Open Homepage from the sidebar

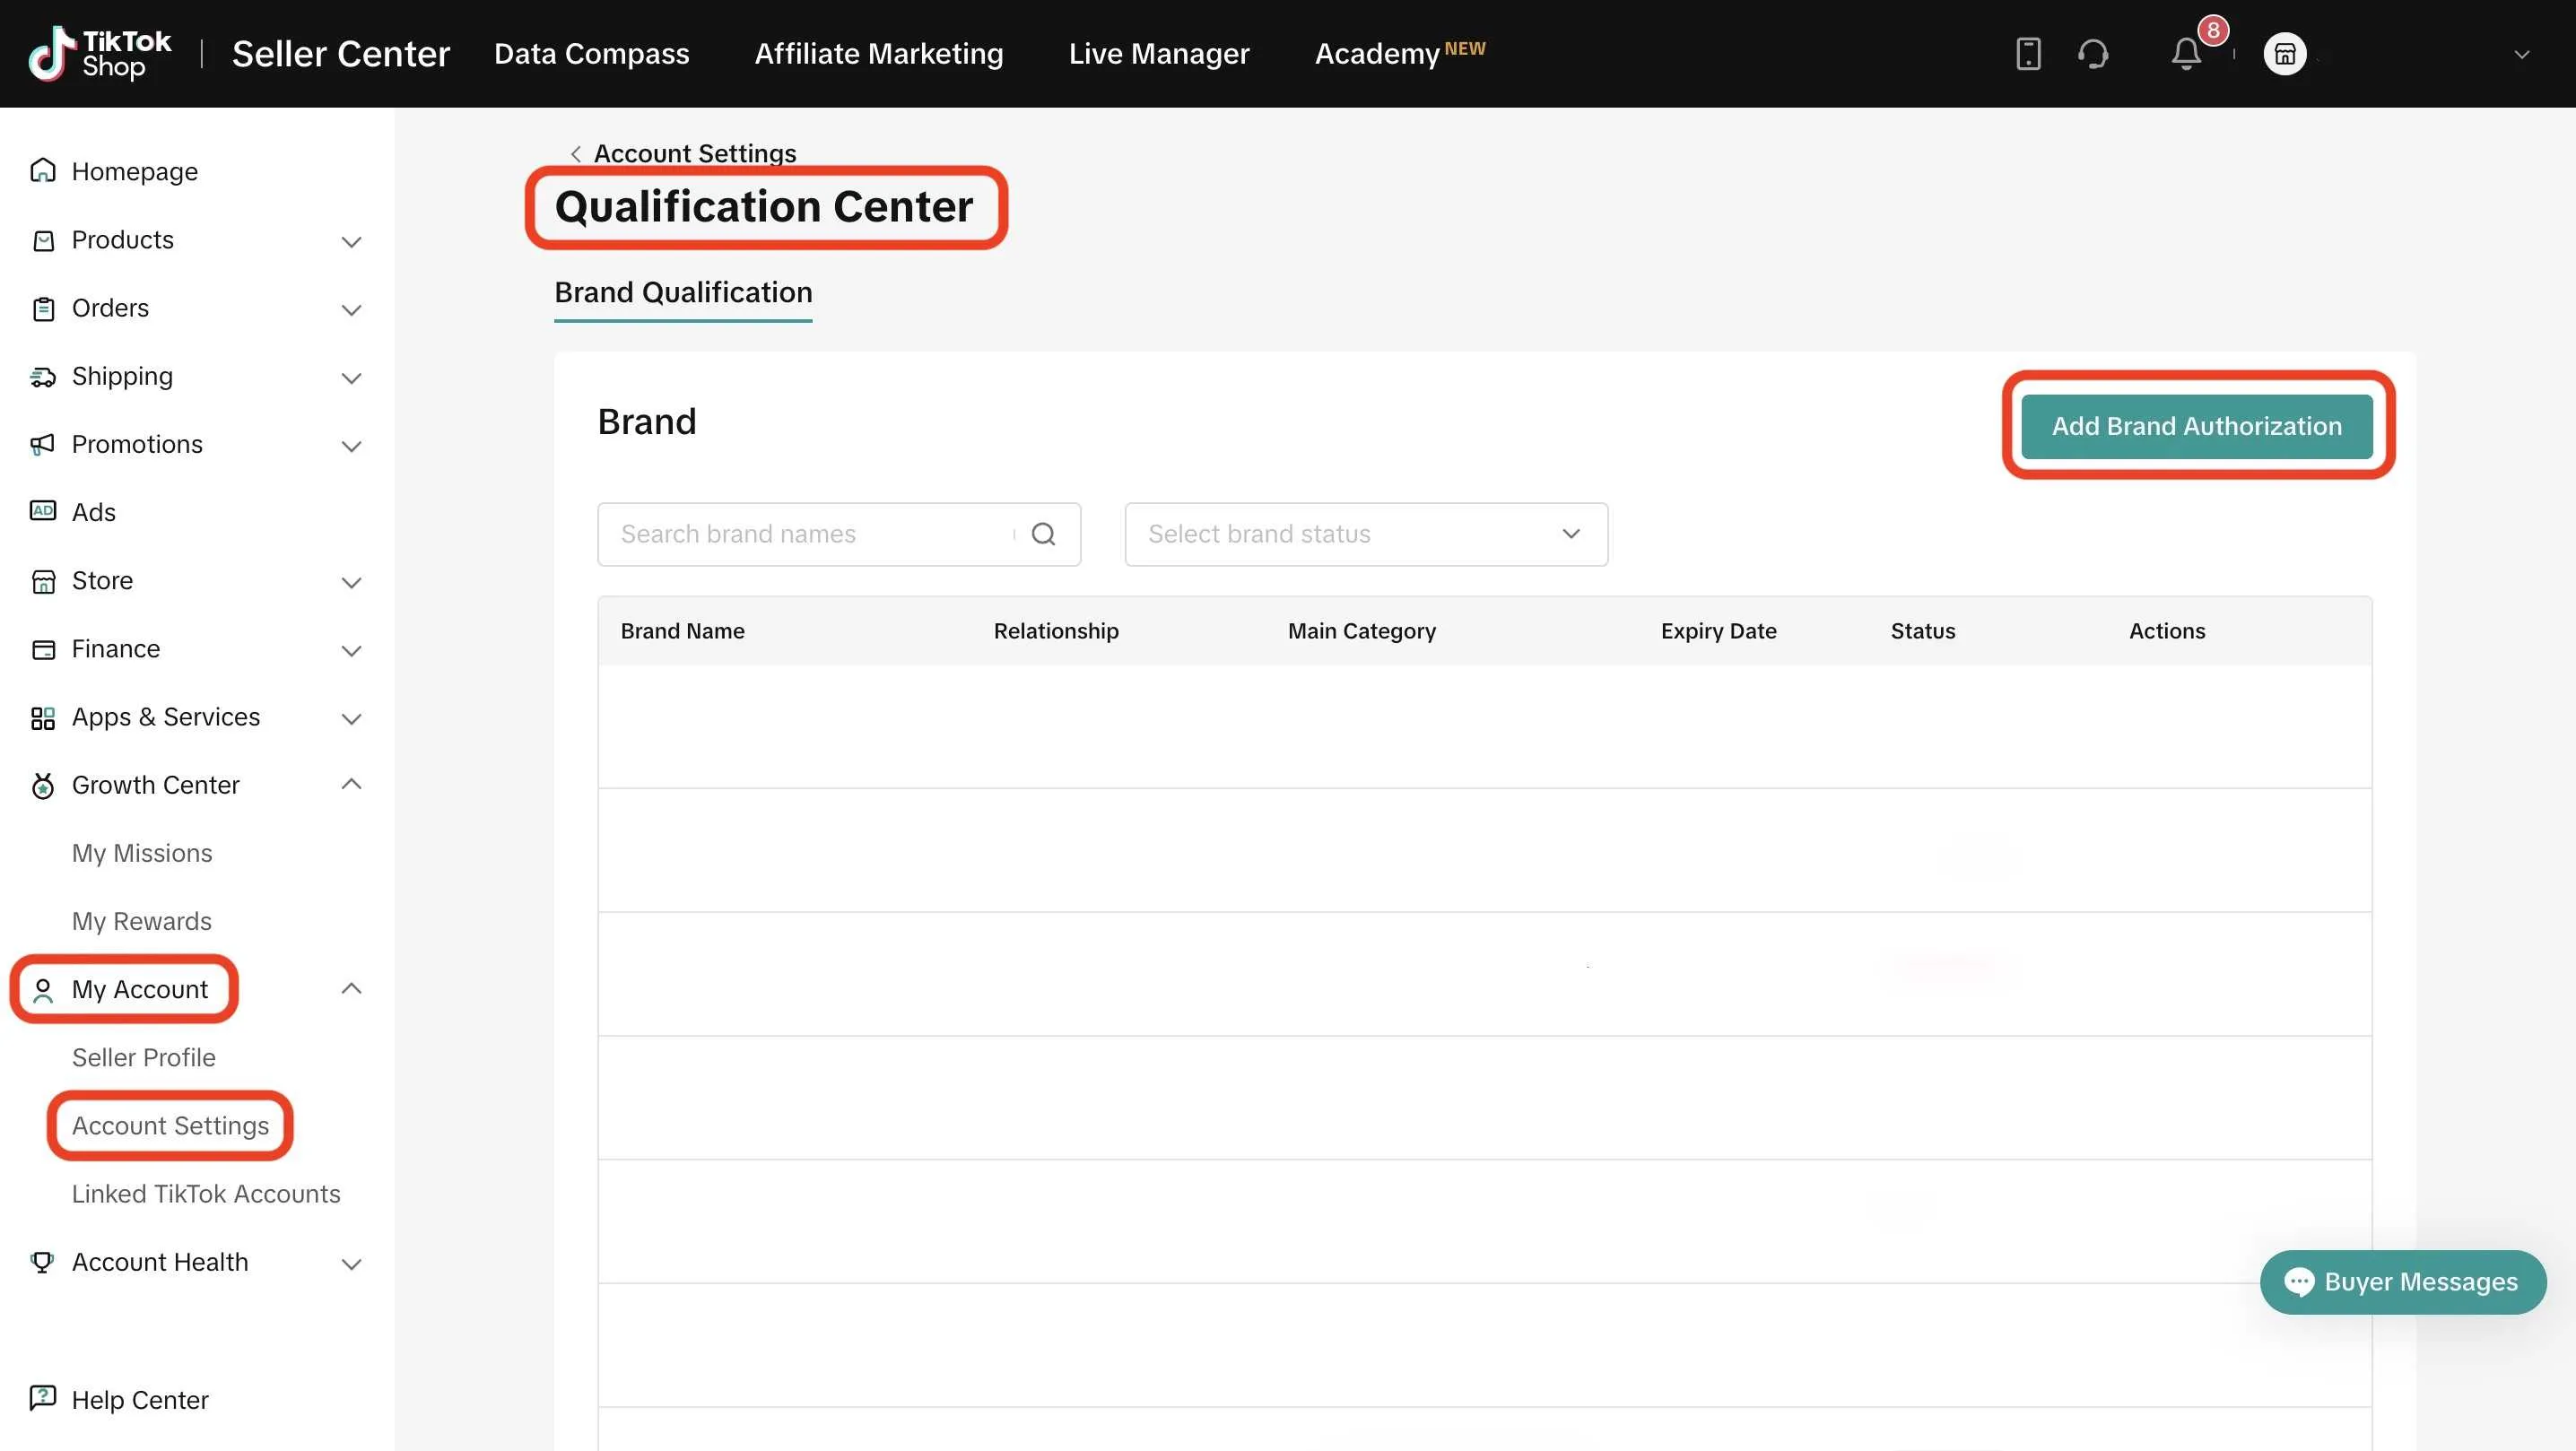(x=134, y=171)
